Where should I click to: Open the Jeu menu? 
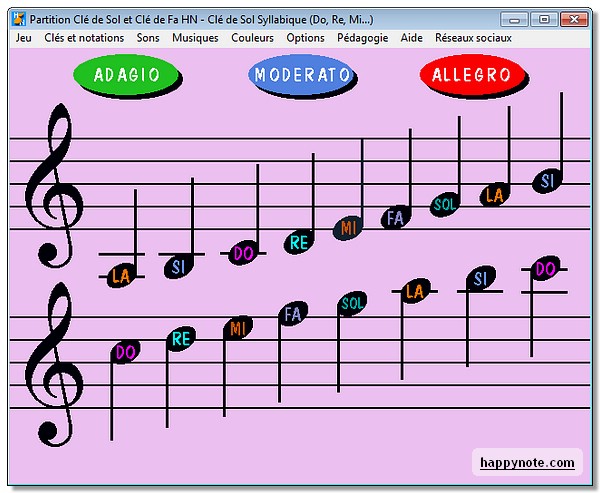click(x=24, y=38)
